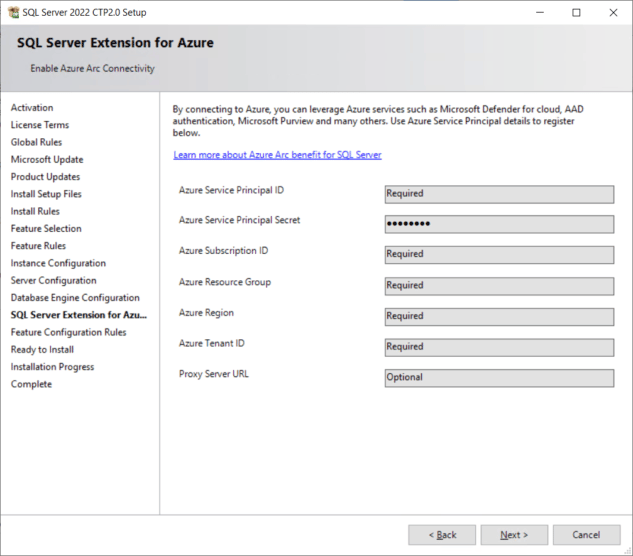Maximize the setup window

tap(576, 13)
